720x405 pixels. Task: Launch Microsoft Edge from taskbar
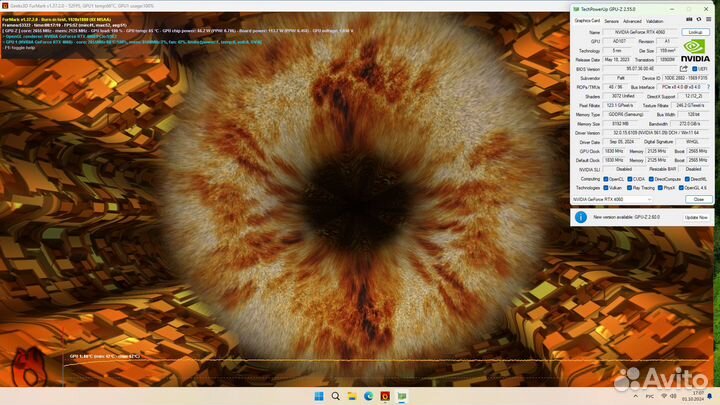click(369, 396)
